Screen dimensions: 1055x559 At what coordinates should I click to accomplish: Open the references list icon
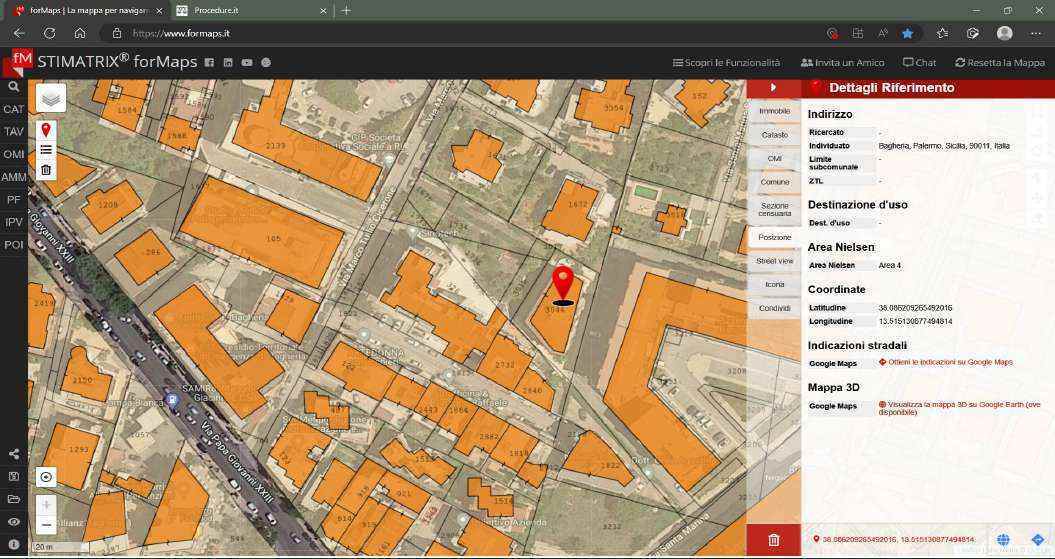pos(46,150)
